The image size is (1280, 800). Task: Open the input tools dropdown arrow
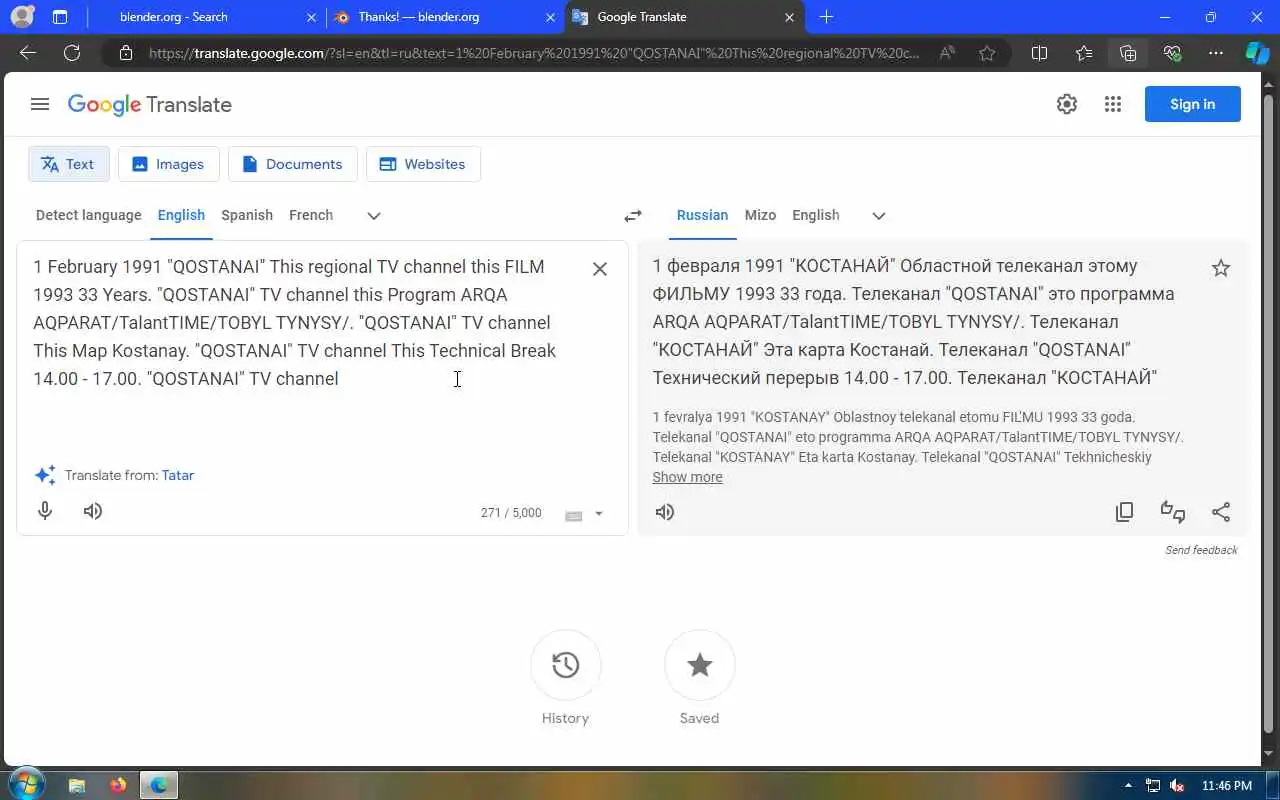click(x=599, y=514)
